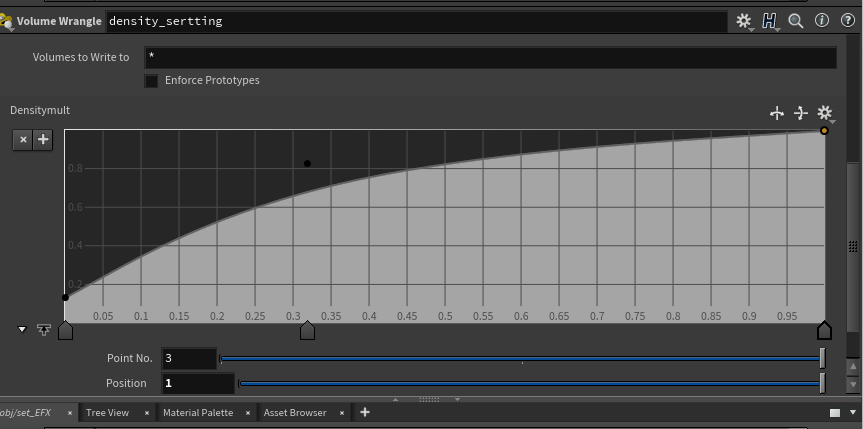Click the vertical flip ramp icon
Viewport: 863px width, 429px height.
tap(800, 113)
